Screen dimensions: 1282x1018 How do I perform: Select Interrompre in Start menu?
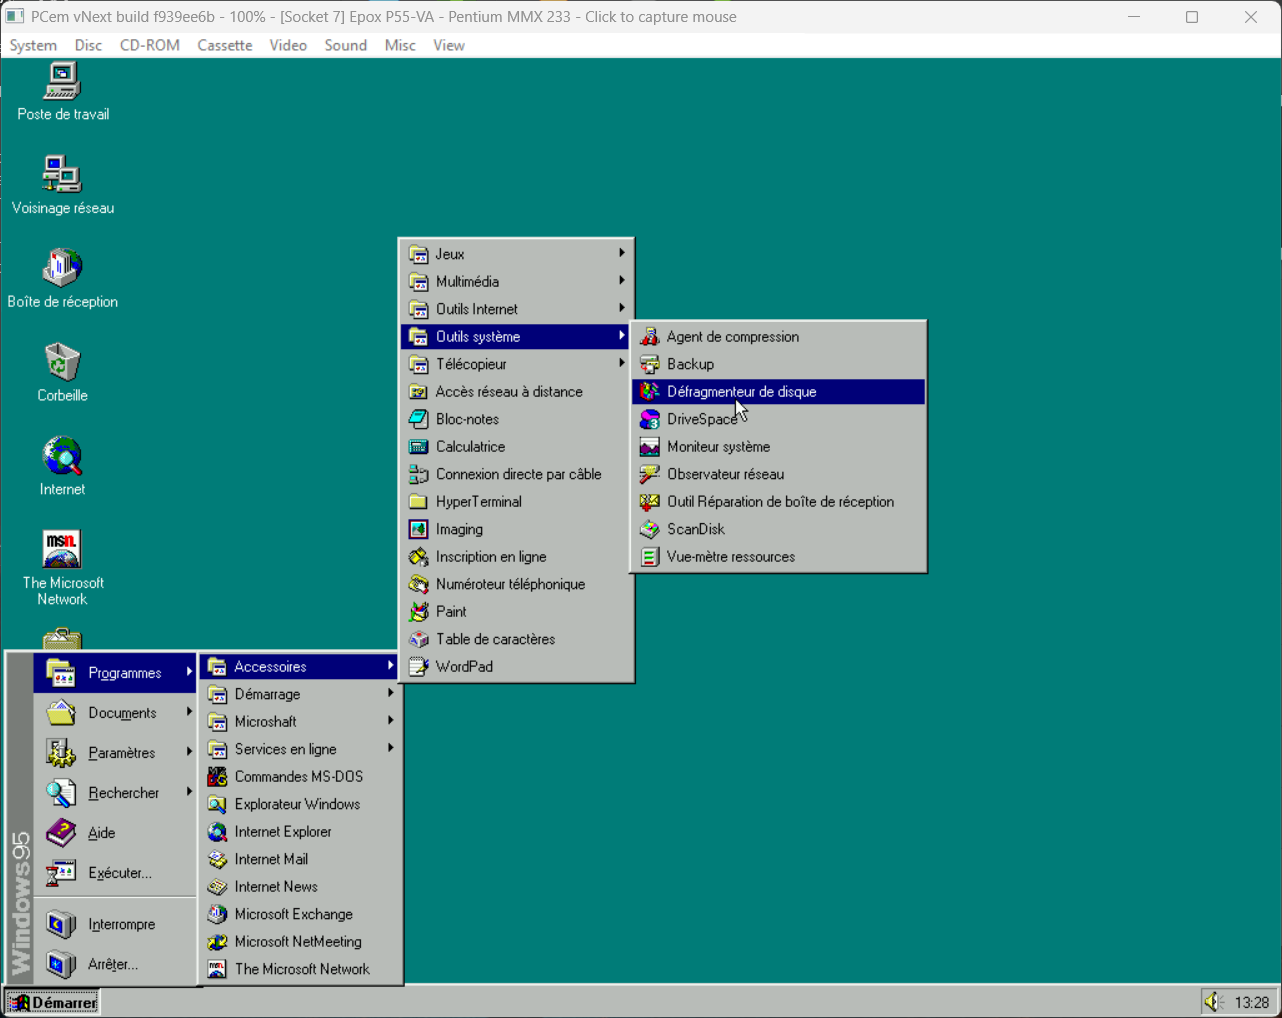(115, 924)
